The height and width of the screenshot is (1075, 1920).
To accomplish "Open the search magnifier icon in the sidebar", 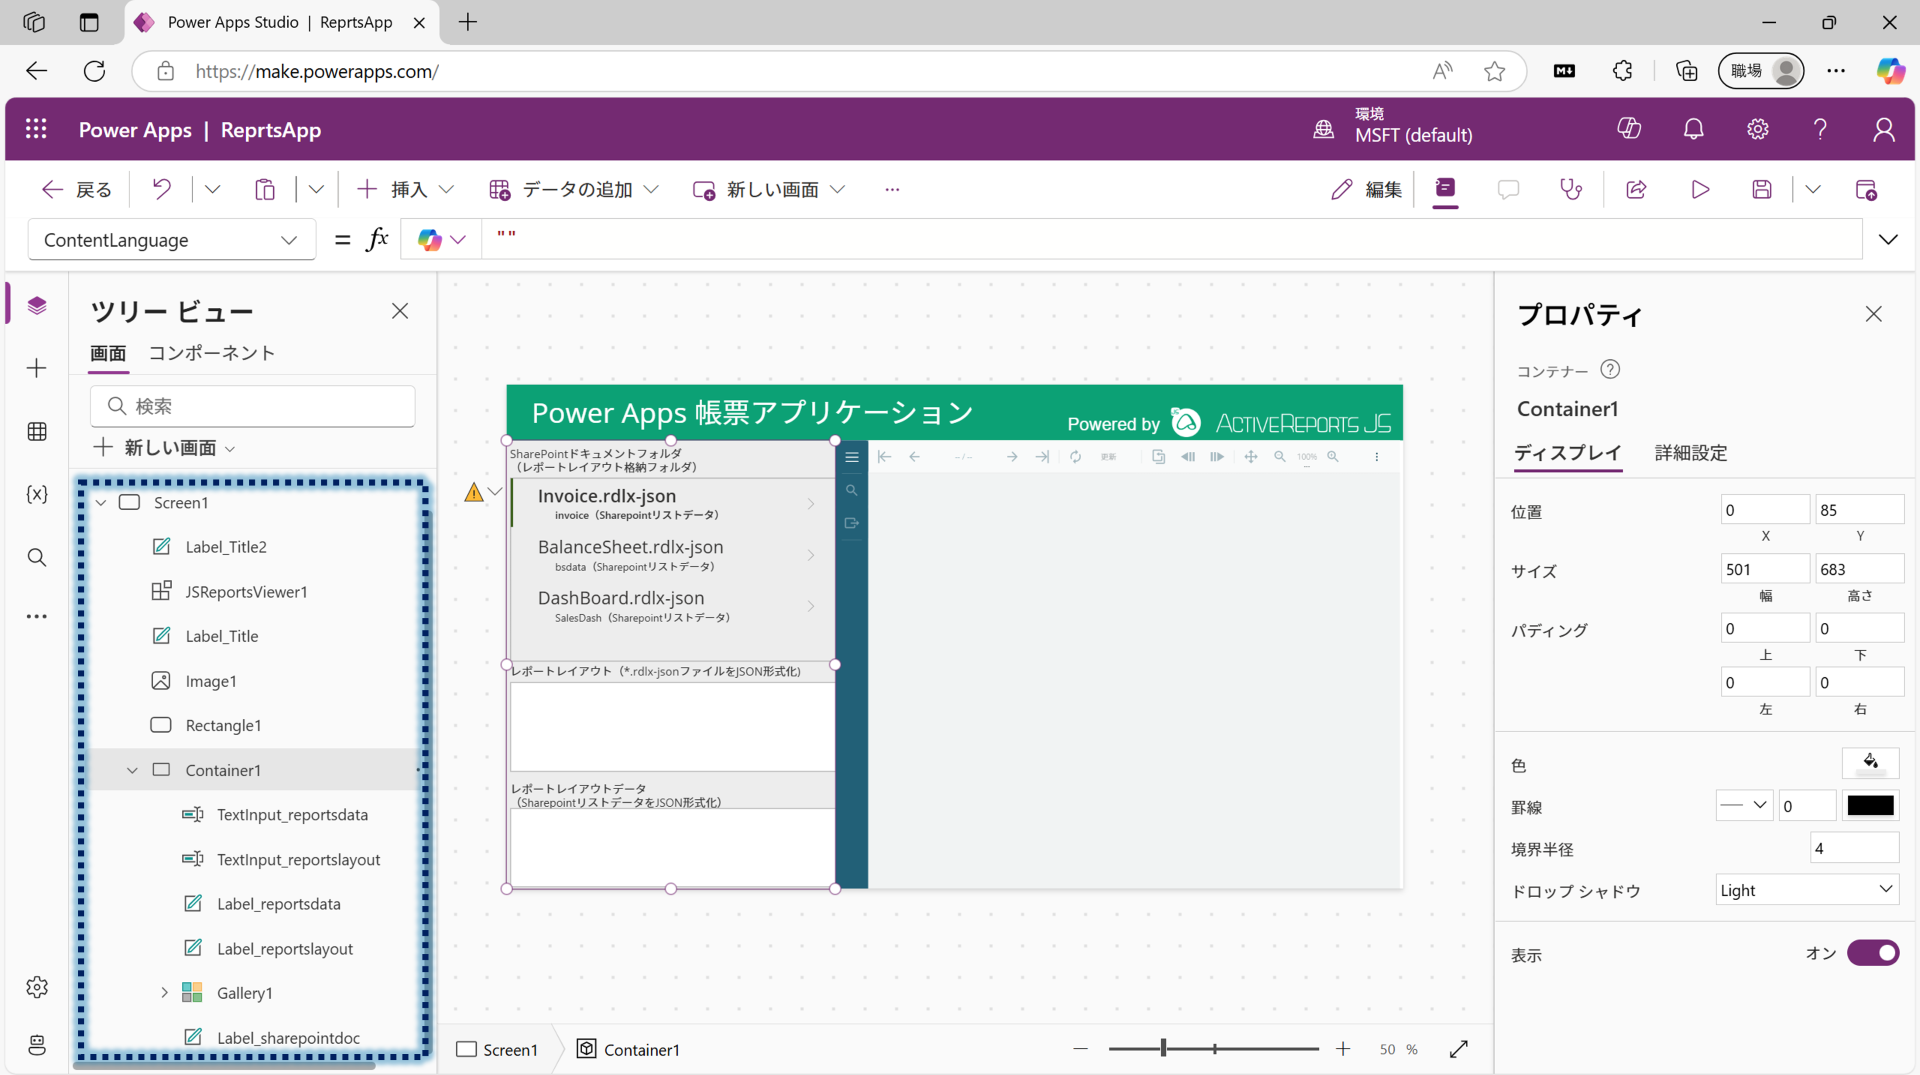I will coord(37,557).
